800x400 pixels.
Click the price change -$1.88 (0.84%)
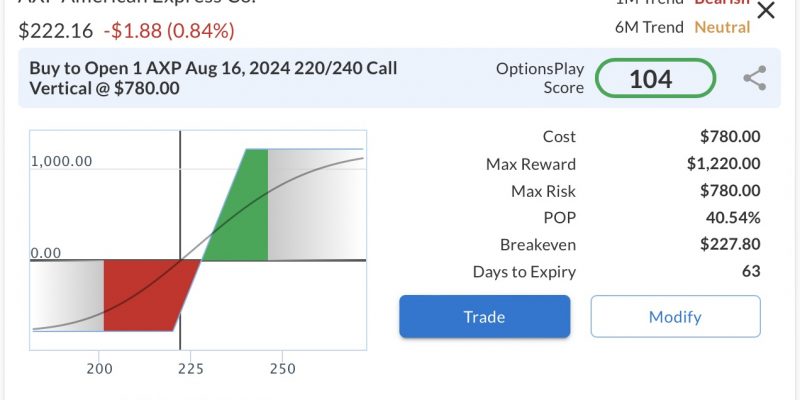point(169,31)
